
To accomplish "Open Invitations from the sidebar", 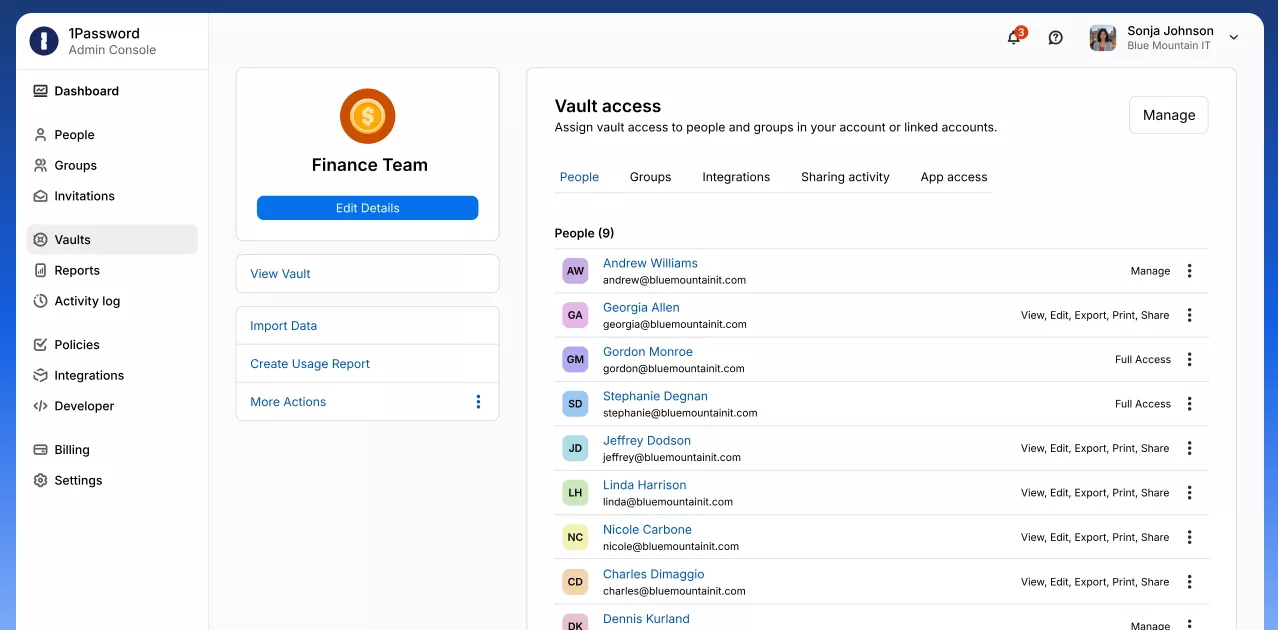I will 84,196.
